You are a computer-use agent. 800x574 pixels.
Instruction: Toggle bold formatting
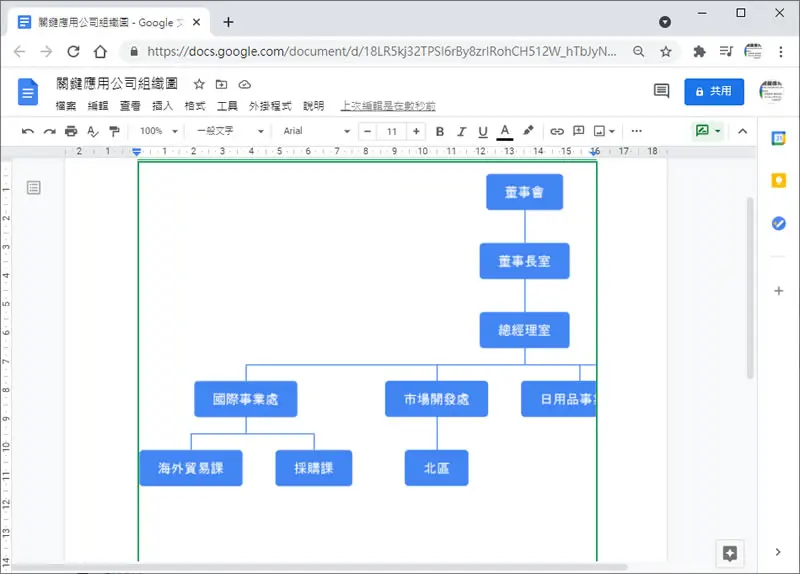[x=440, y=132]
